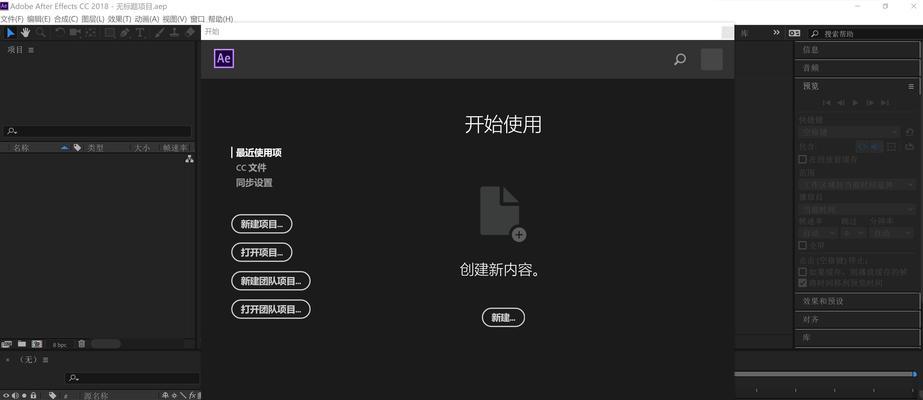Select the Hand tool
Viewport: 923px width, 400px height.
click(26, 32)
